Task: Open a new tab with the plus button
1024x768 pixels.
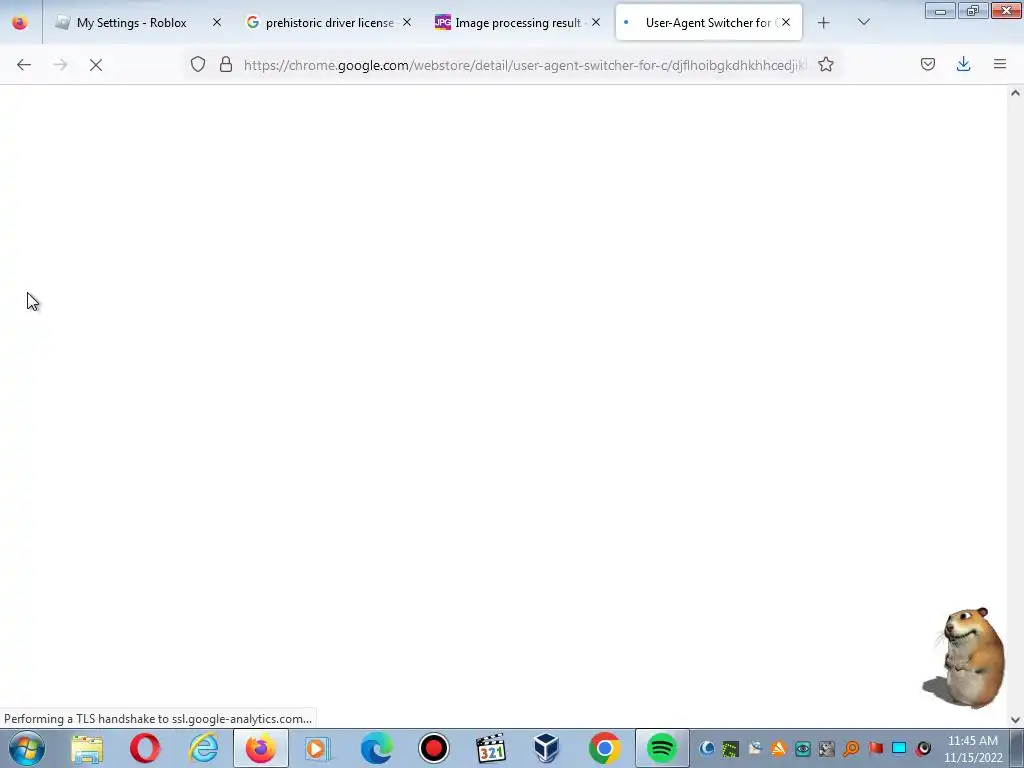Action: pyautogui.click(x=824, y=23)
